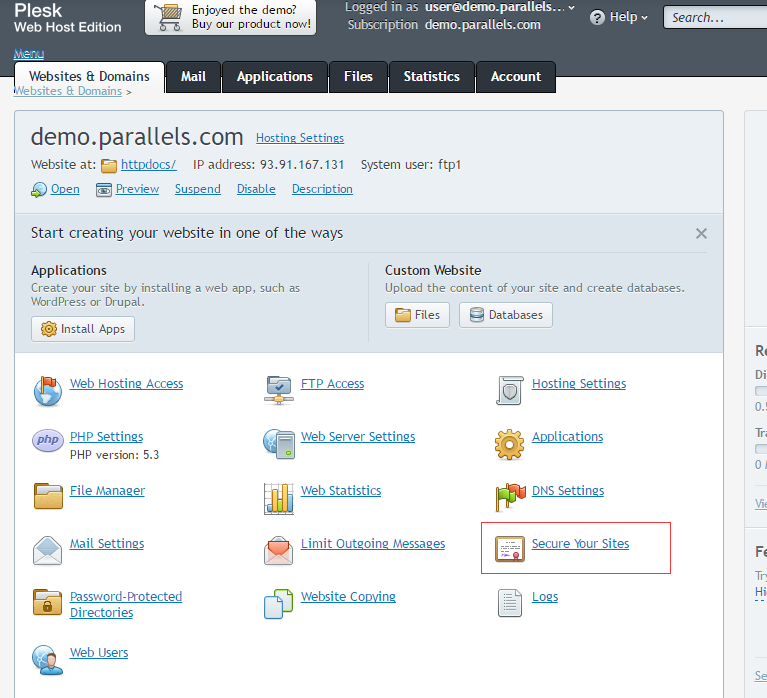
Task: Click the Plesk Web Host Edition logo
Action: (68, 18)
